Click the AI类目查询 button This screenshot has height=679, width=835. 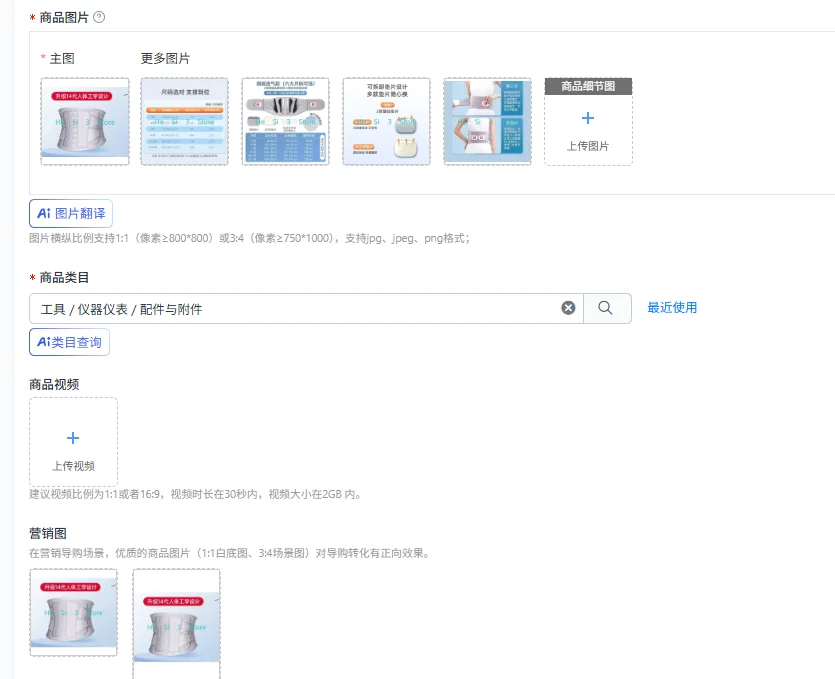(x=69, y=342)
